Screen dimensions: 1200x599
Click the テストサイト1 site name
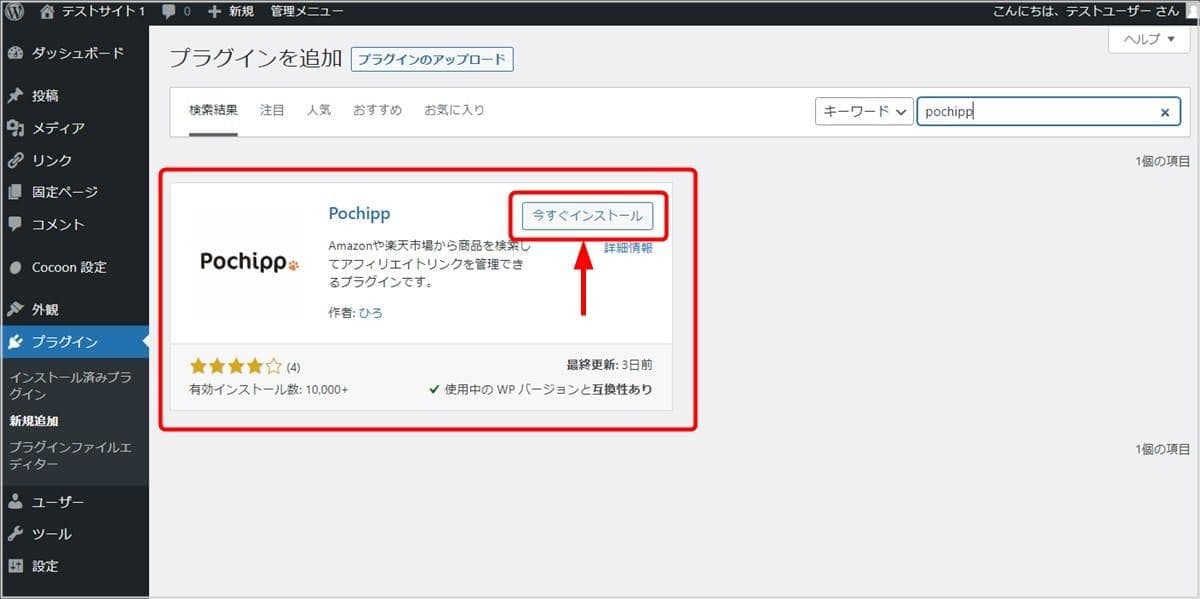click(104, 12)
